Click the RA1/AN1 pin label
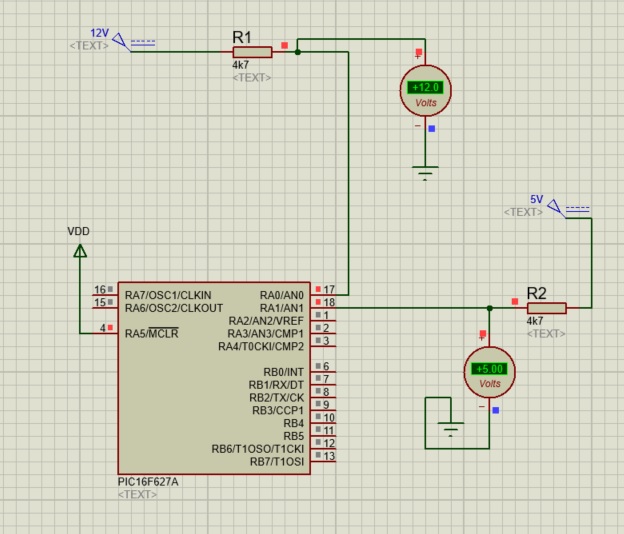Viewport: 624px width, 534px height. coord(282,308)
